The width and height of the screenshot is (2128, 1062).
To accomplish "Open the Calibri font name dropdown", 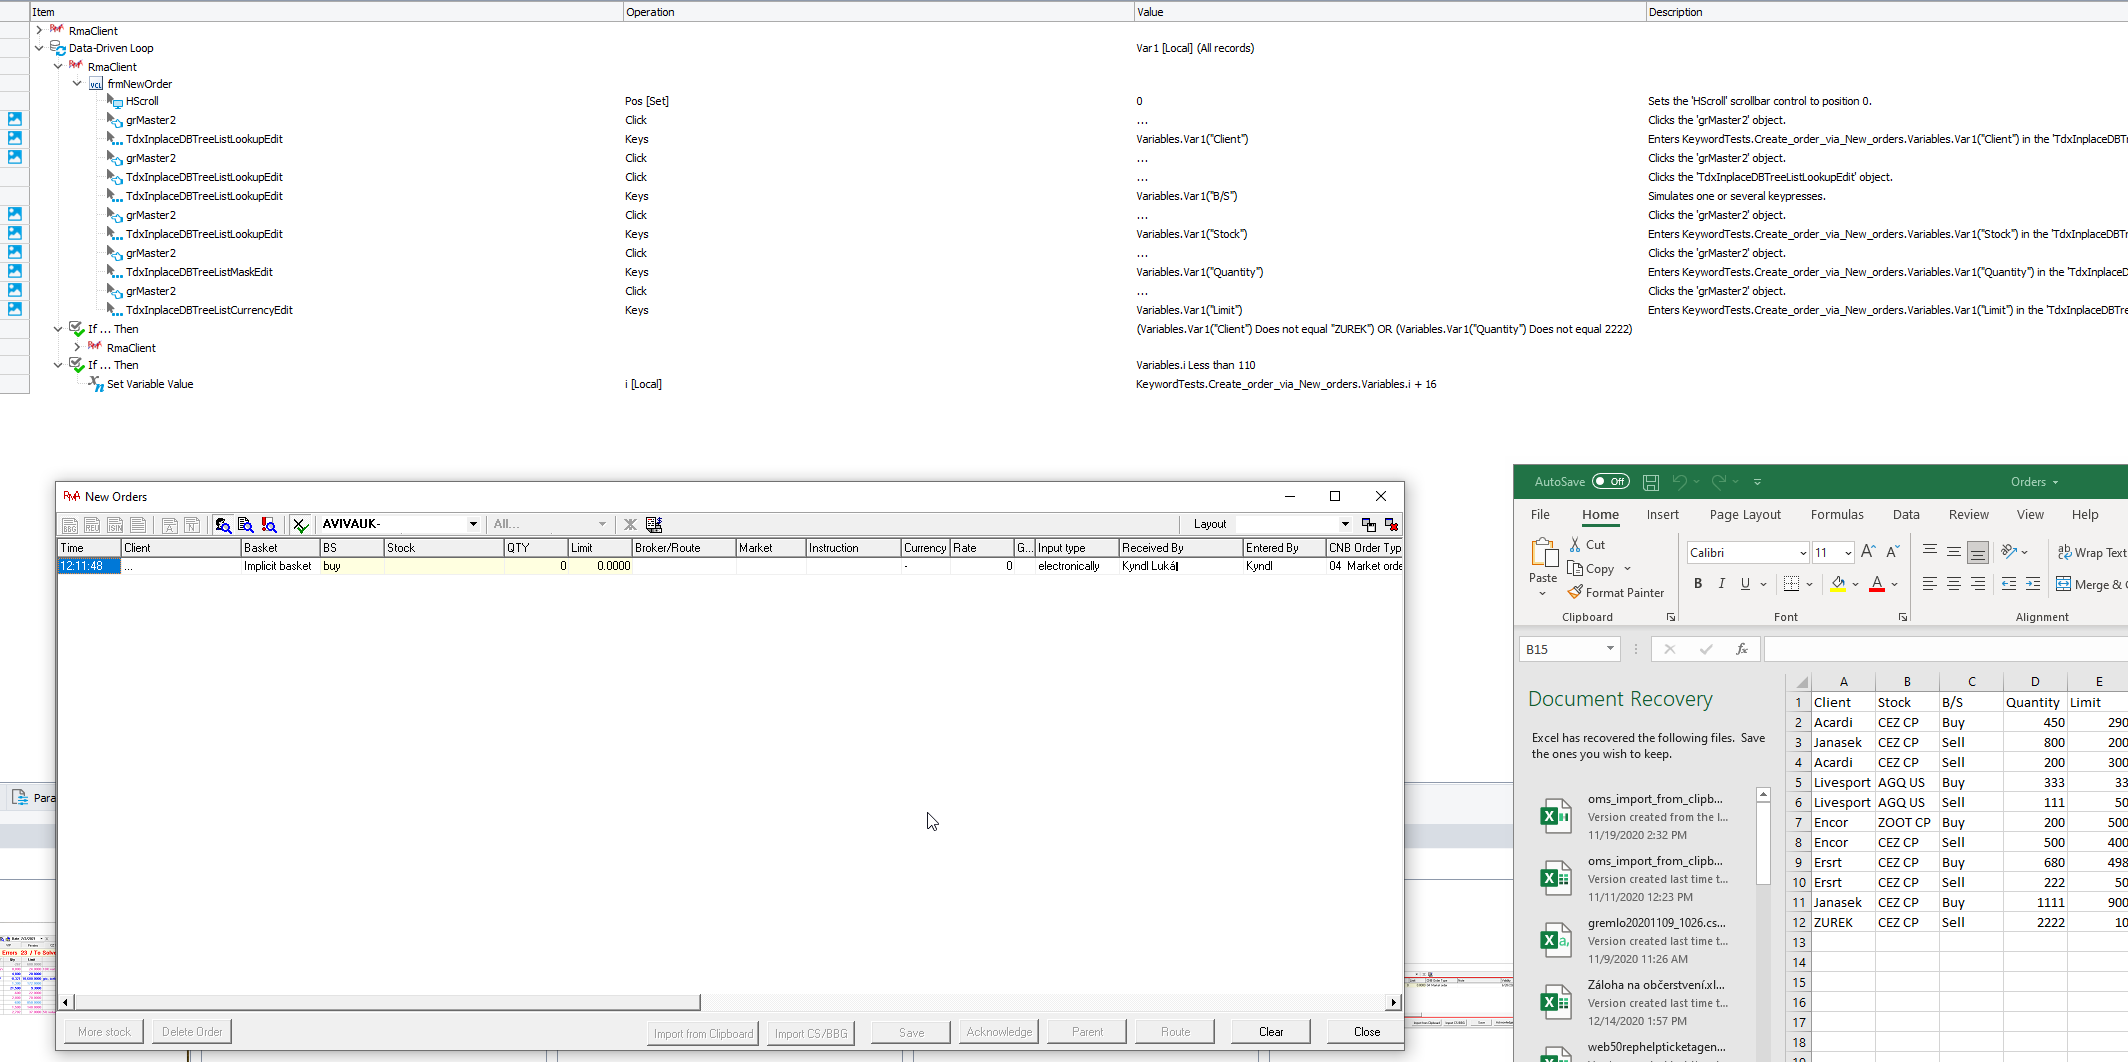I will [1802, 553].
